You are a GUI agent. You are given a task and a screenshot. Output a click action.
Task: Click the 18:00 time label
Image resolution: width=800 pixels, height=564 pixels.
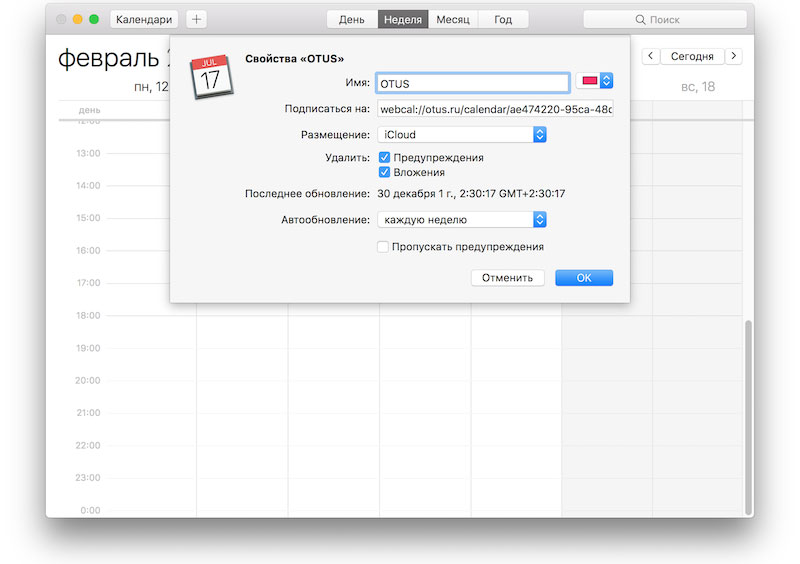(x=88, y=315)
